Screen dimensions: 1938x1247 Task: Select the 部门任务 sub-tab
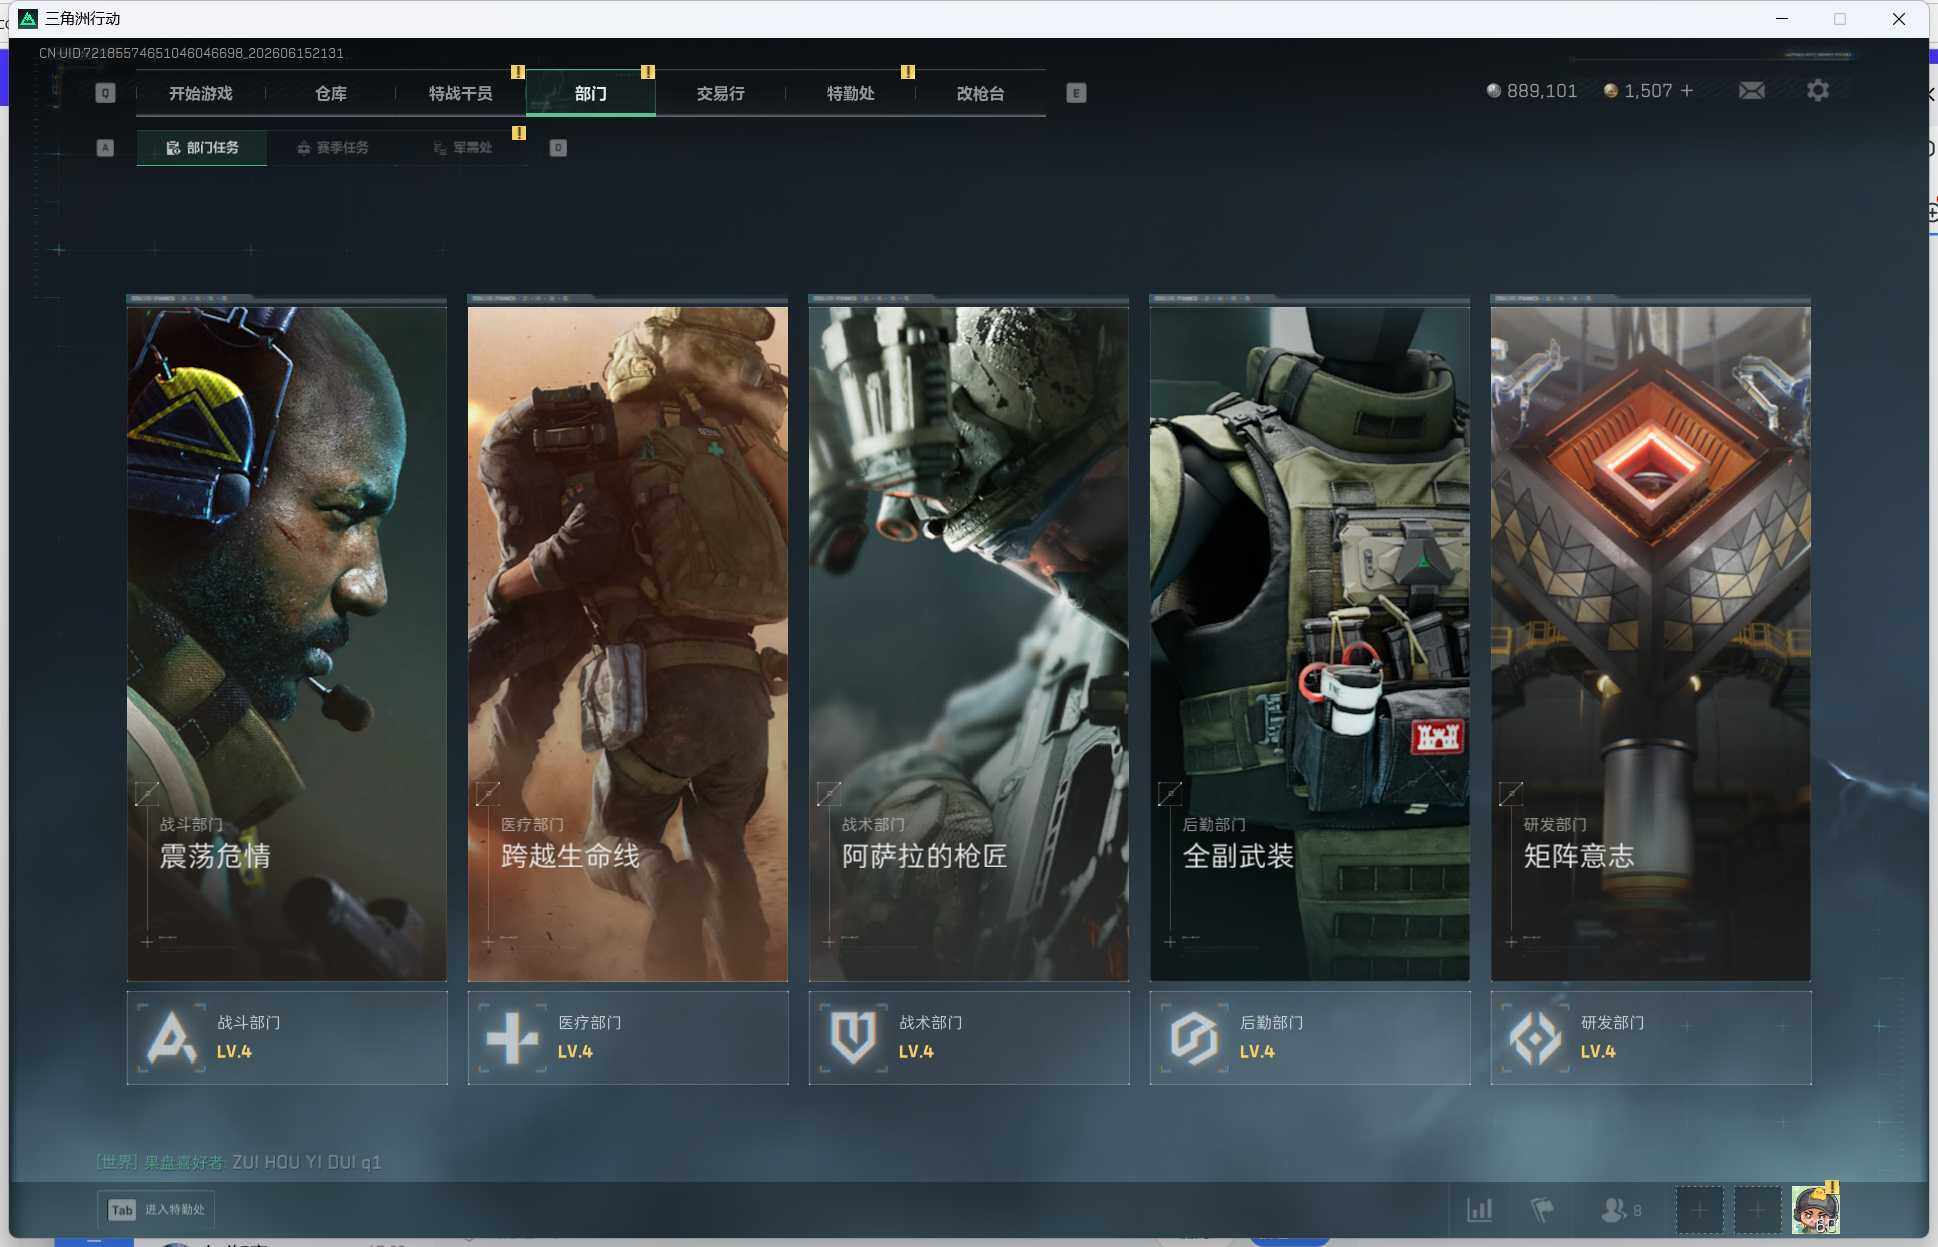point(202,148)
